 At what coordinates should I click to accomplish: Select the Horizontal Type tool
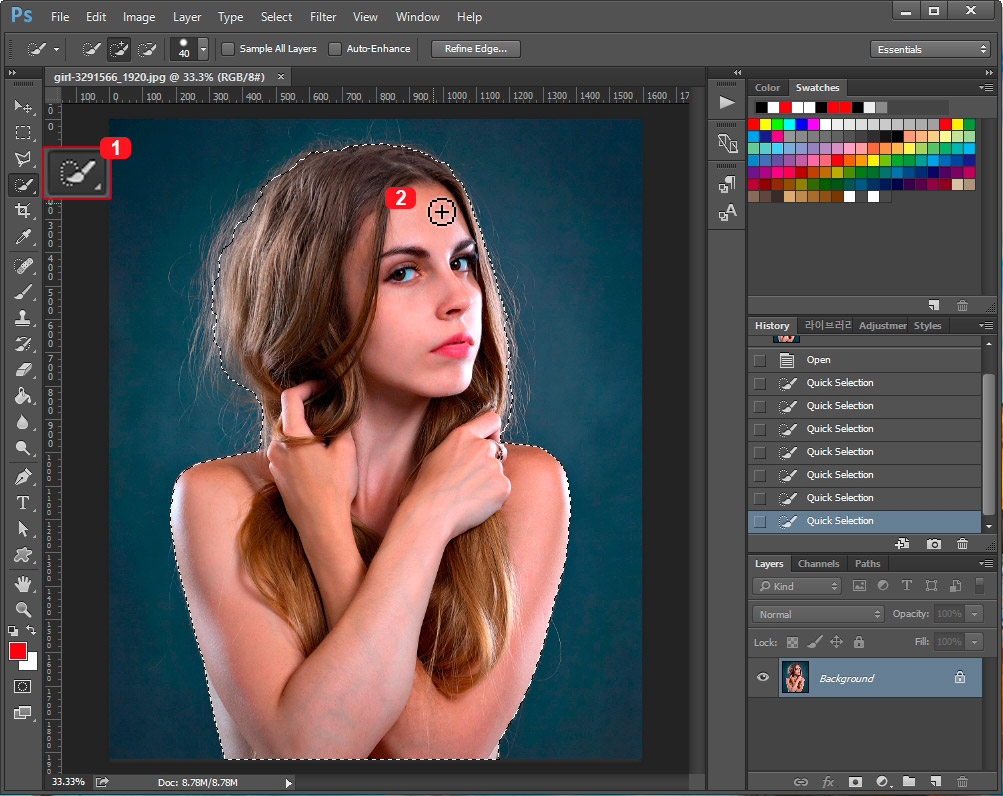click(22, 502)
